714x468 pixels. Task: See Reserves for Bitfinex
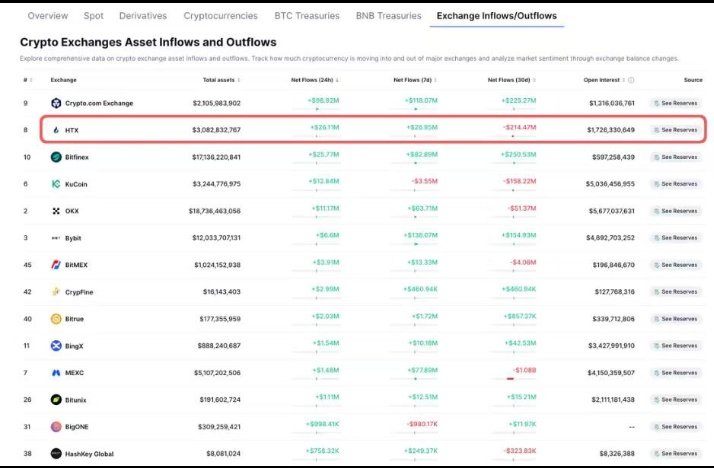pos(676,157)
